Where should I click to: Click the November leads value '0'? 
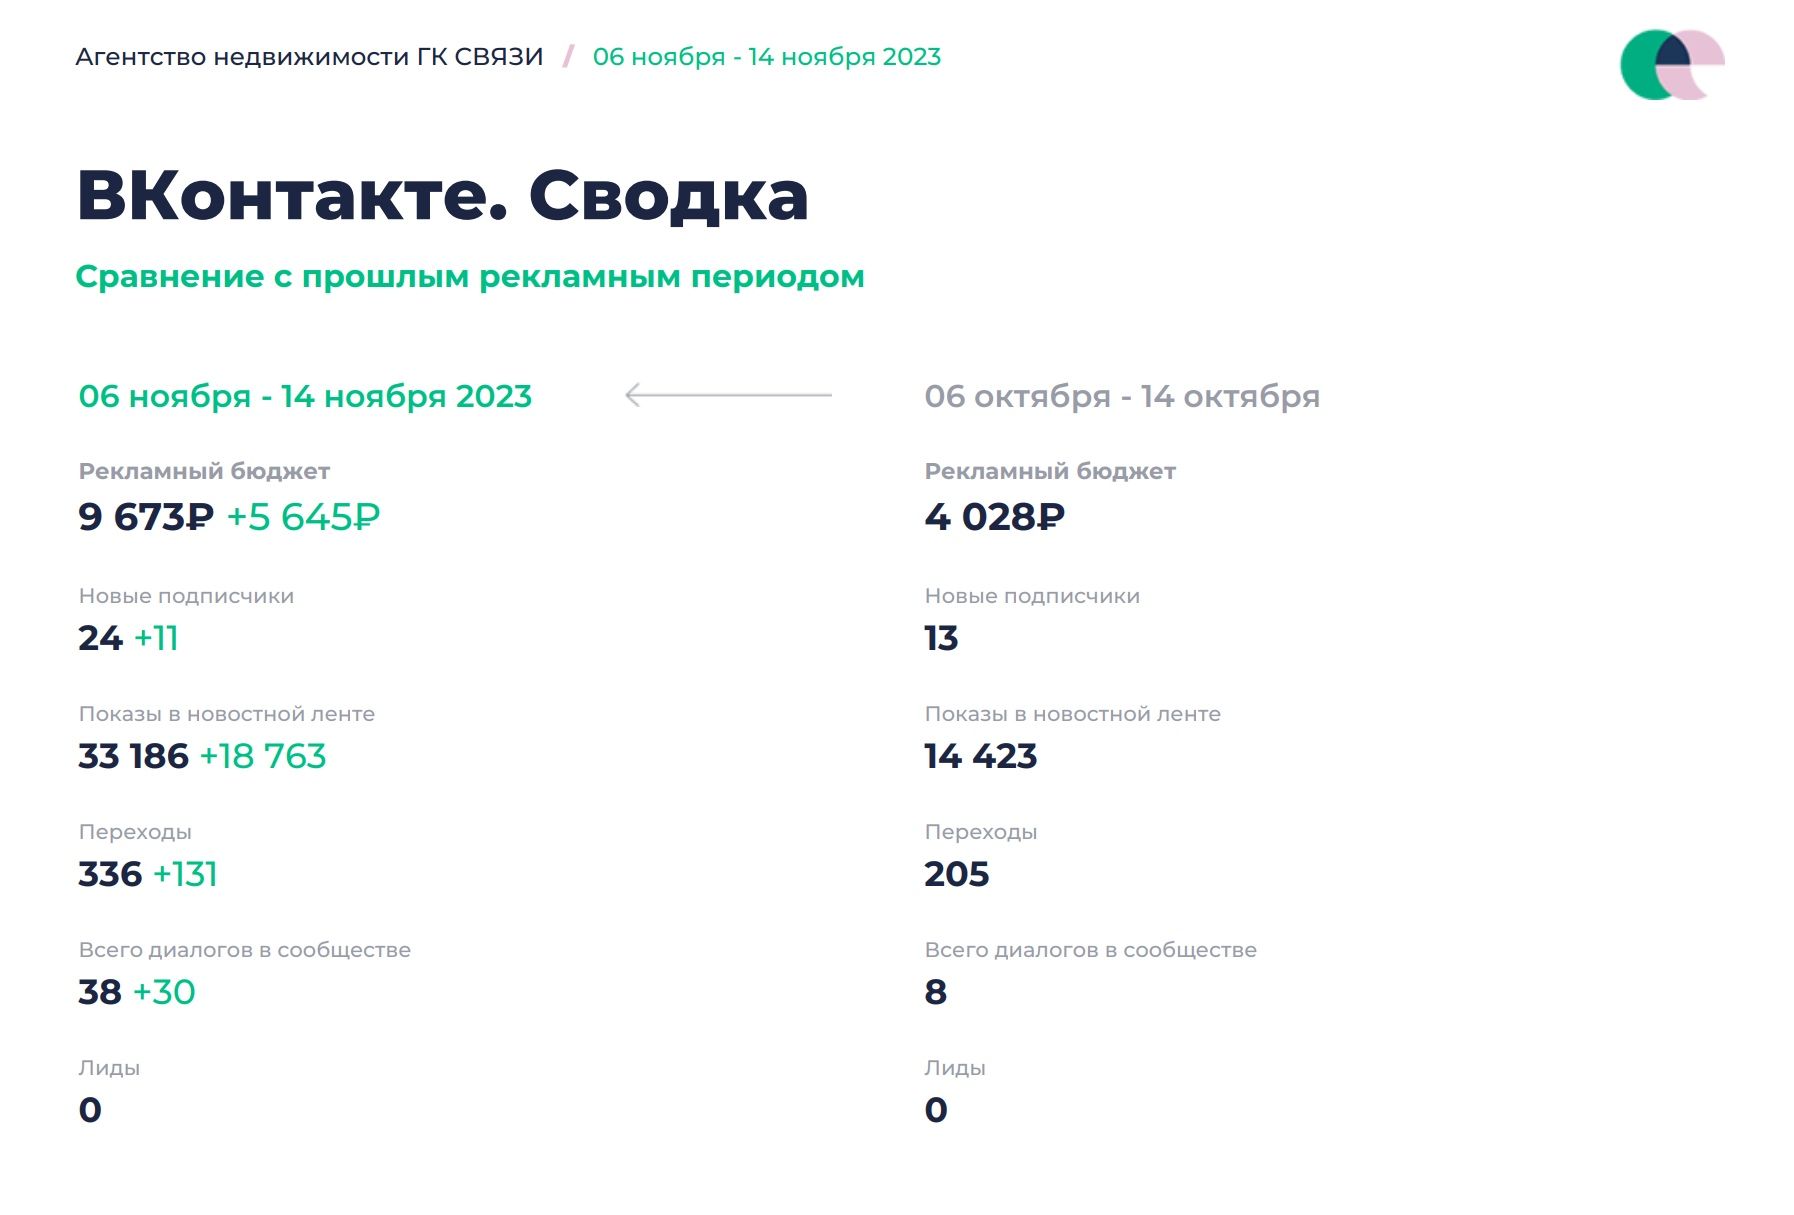(90, 1110)
